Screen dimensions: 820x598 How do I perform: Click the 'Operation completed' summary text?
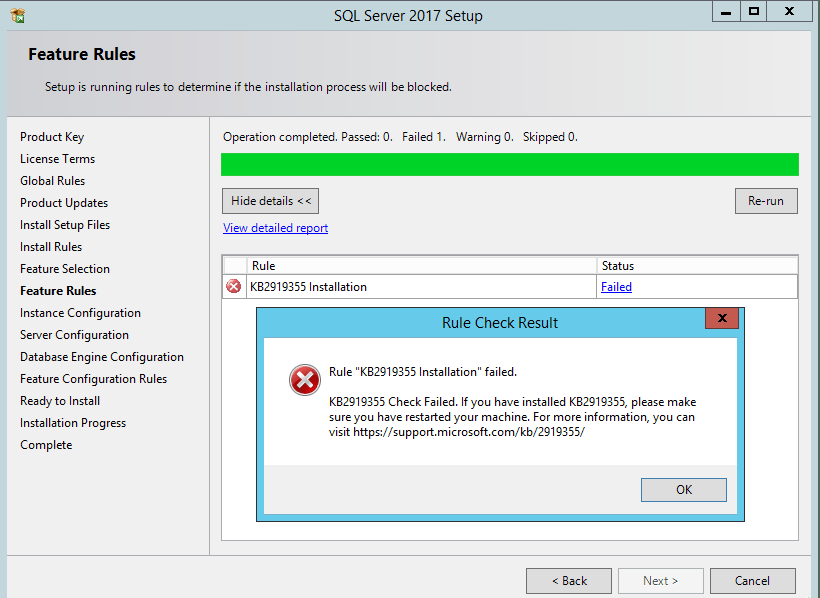[400, 137]
